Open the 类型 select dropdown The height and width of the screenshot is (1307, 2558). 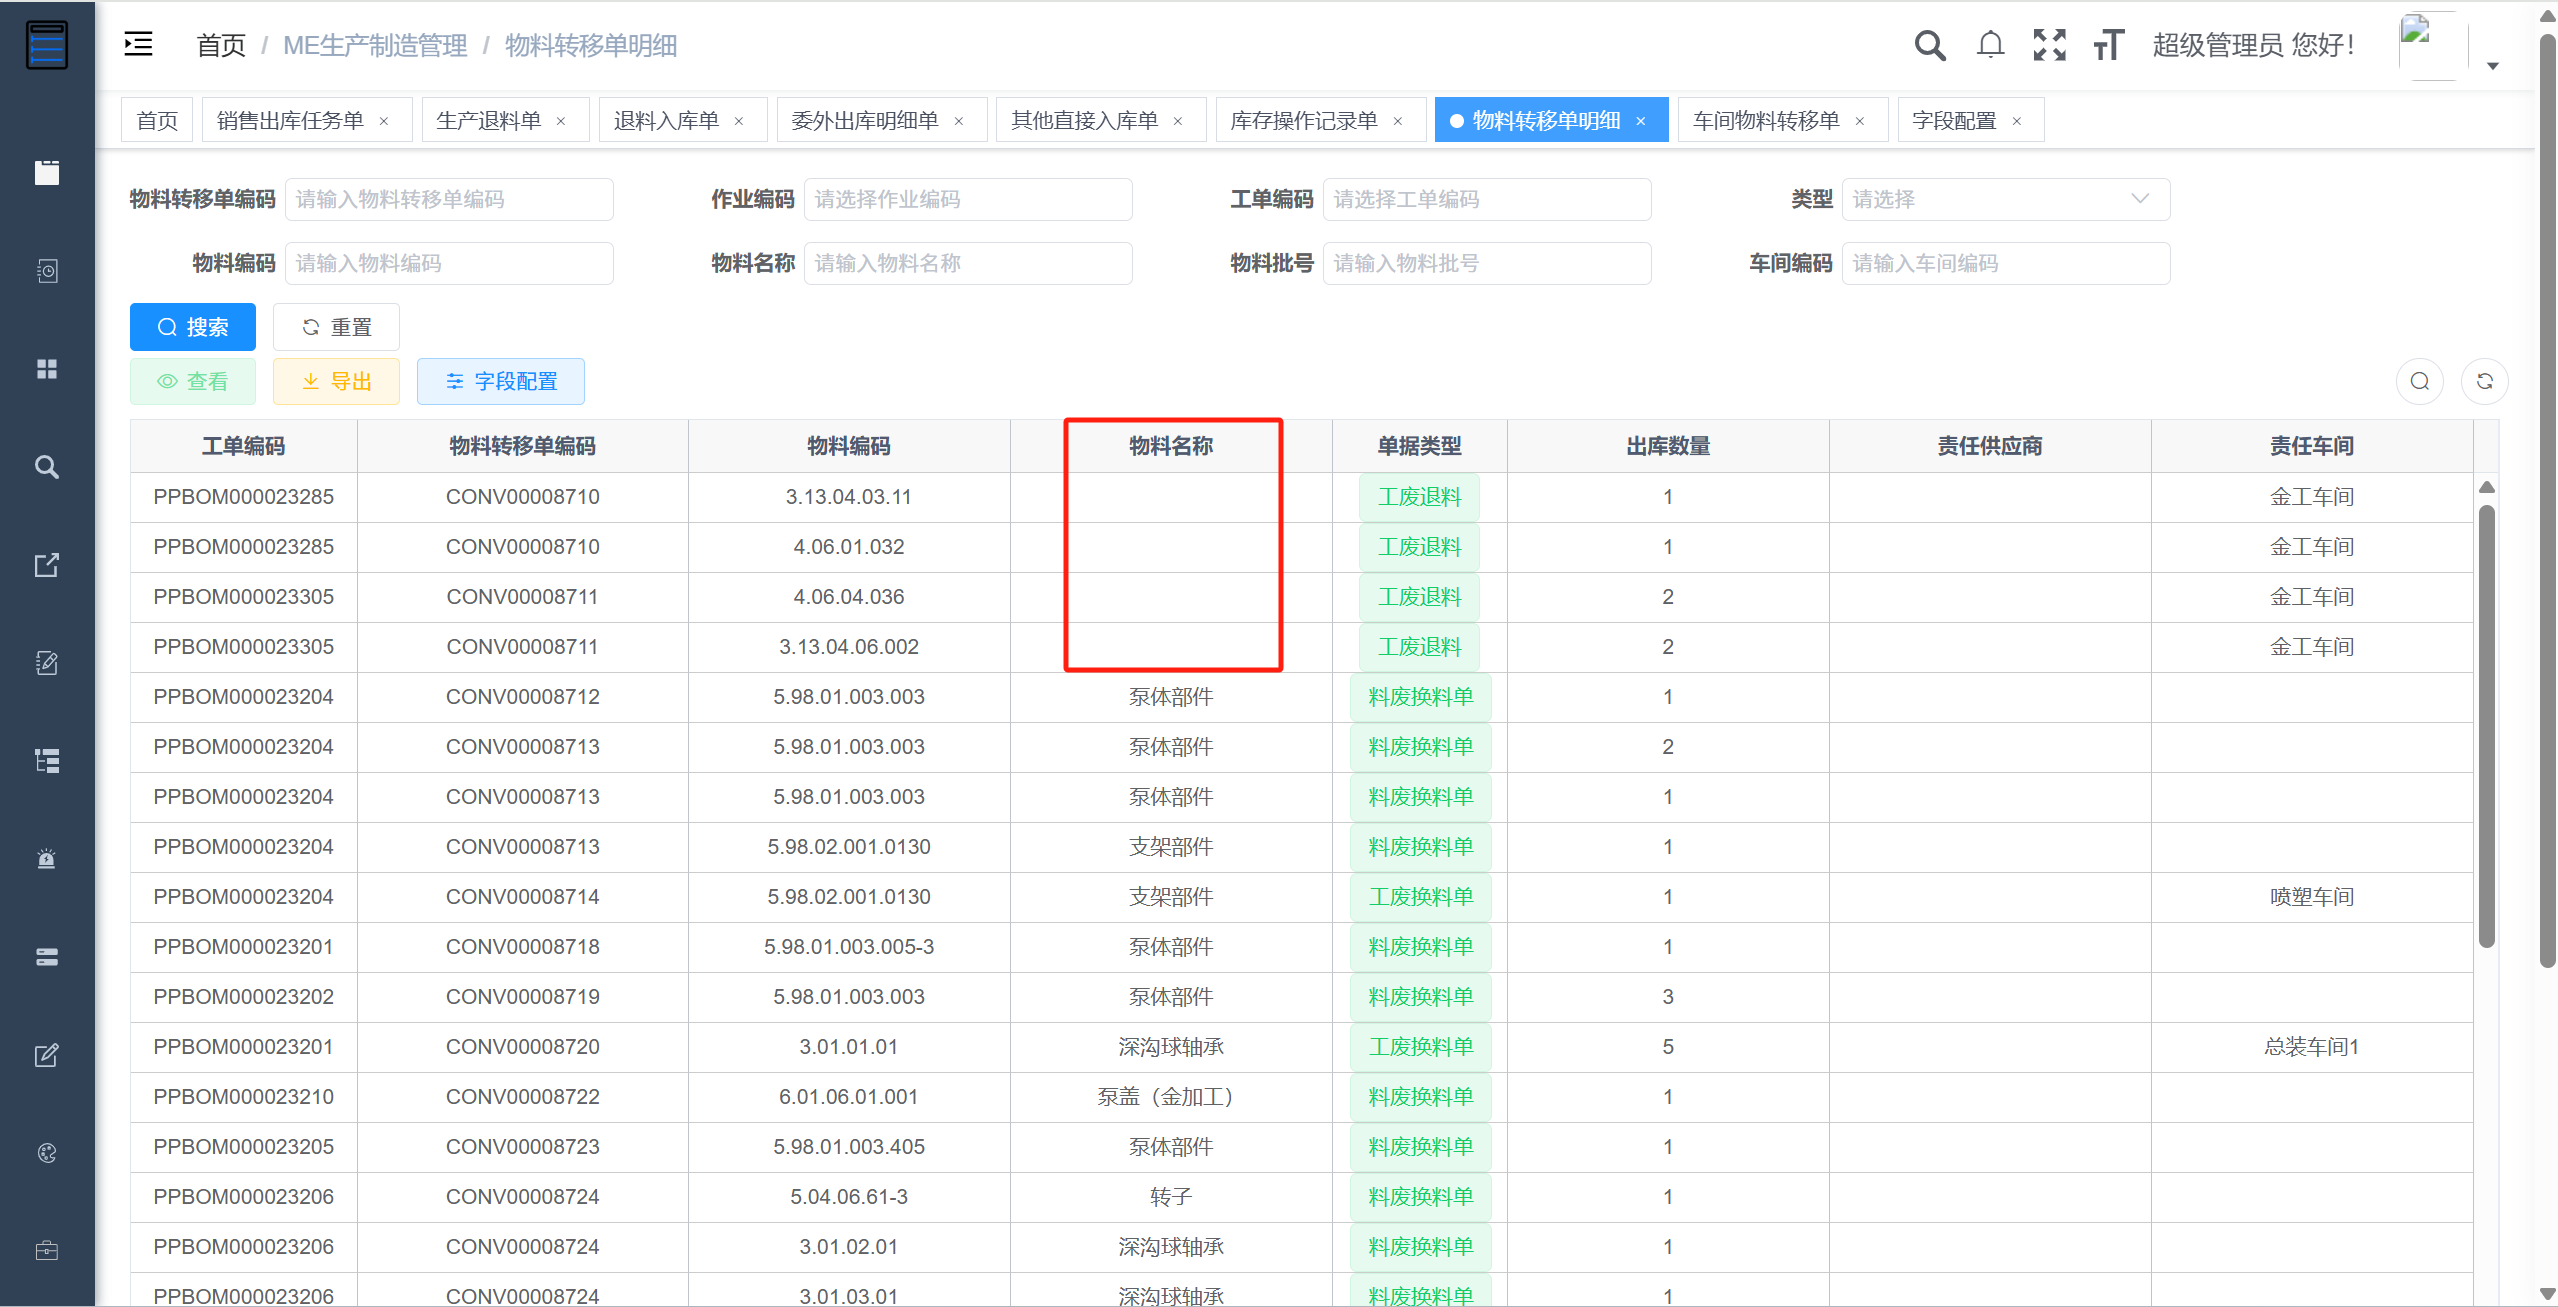click(x=2005, y=199)
